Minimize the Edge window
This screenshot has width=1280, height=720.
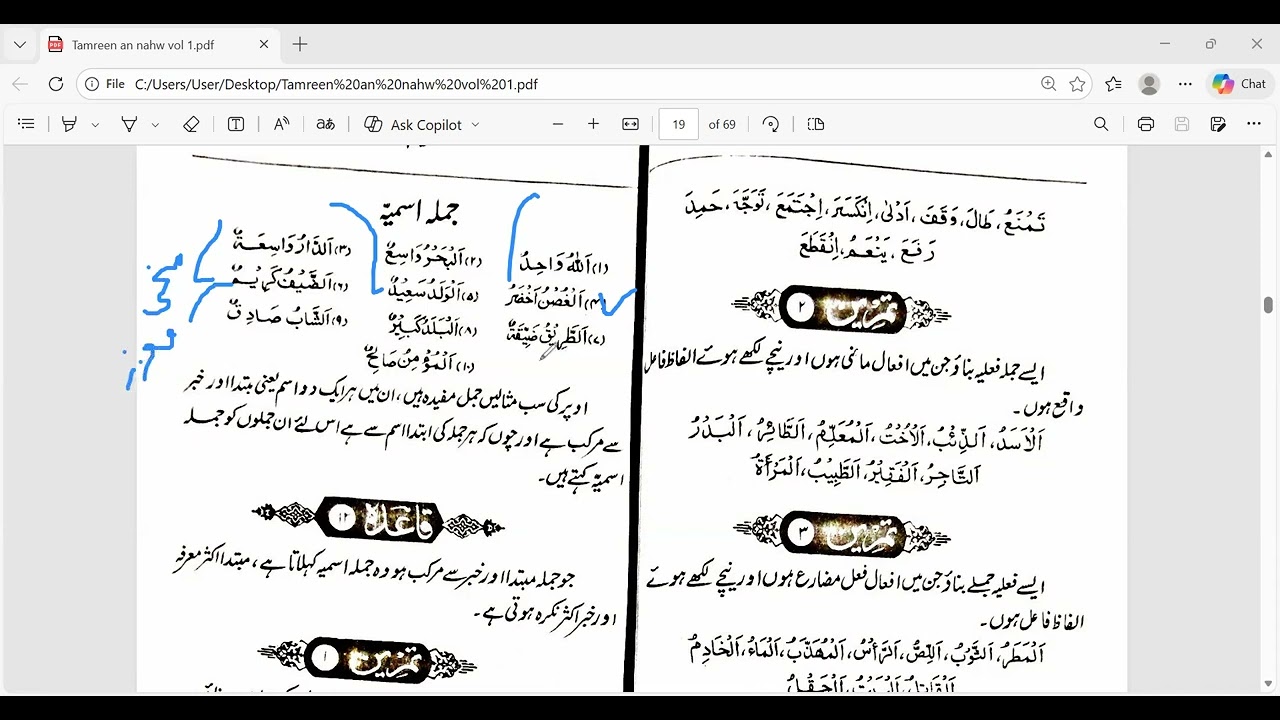pyautogui.click(x=1165, y=44)
